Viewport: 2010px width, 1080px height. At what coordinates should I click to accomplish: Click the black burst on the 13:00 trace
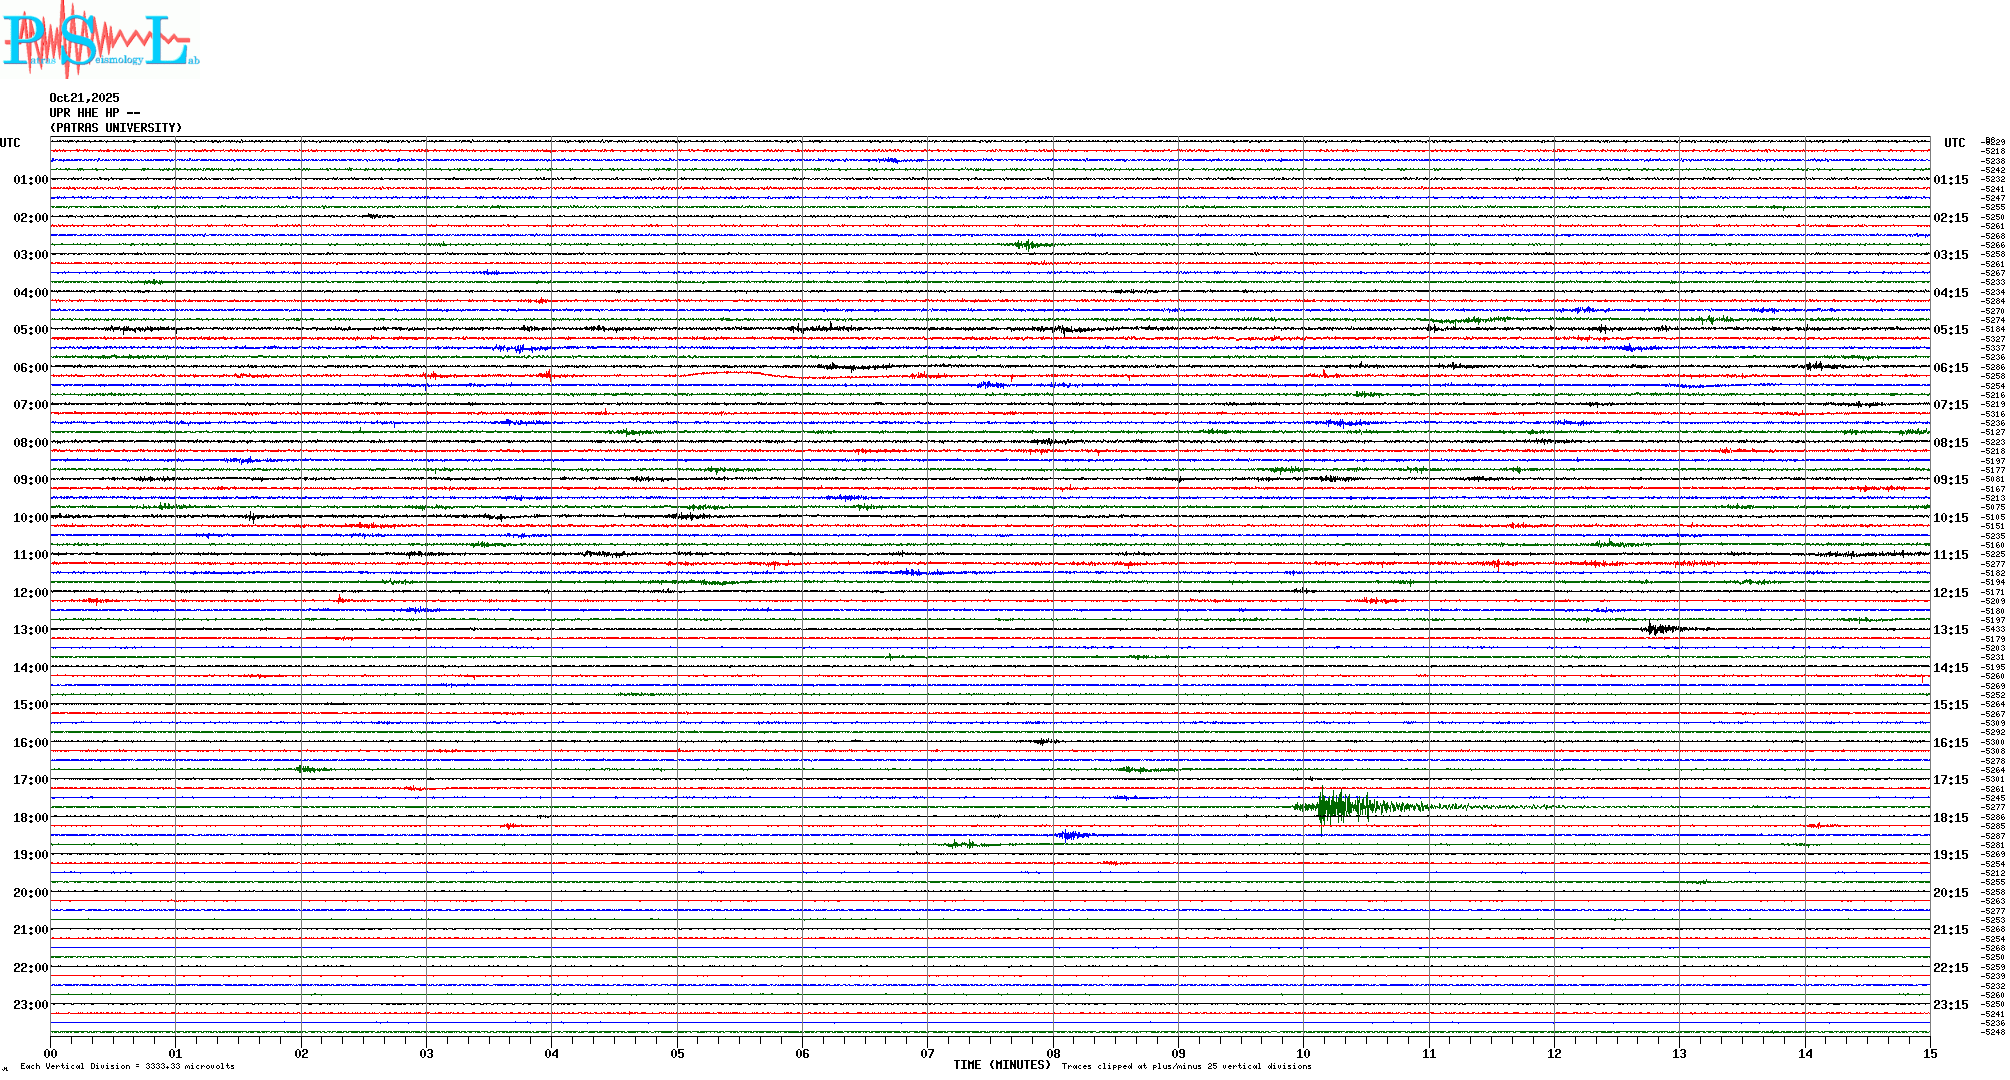[x=1662, y=629]
